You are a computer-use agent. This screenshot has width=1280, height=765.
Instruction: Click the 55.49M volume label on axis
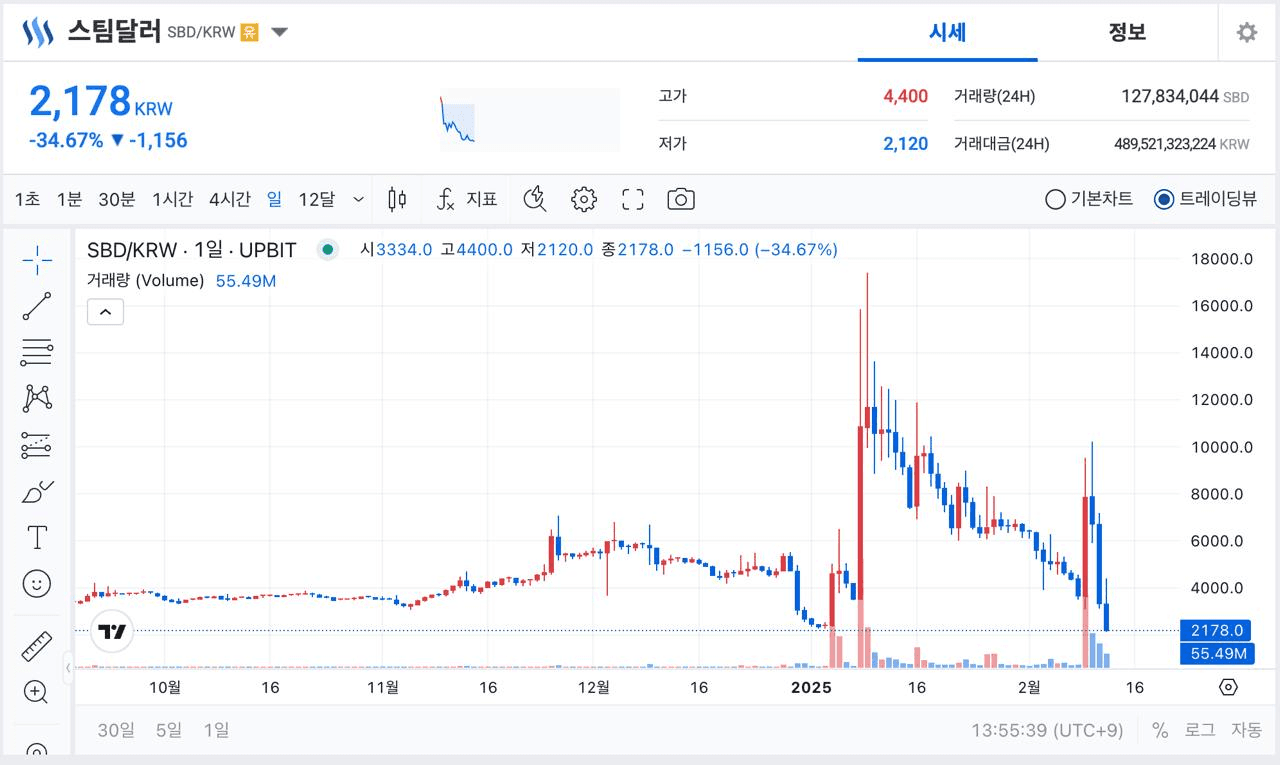point(1217,654)
